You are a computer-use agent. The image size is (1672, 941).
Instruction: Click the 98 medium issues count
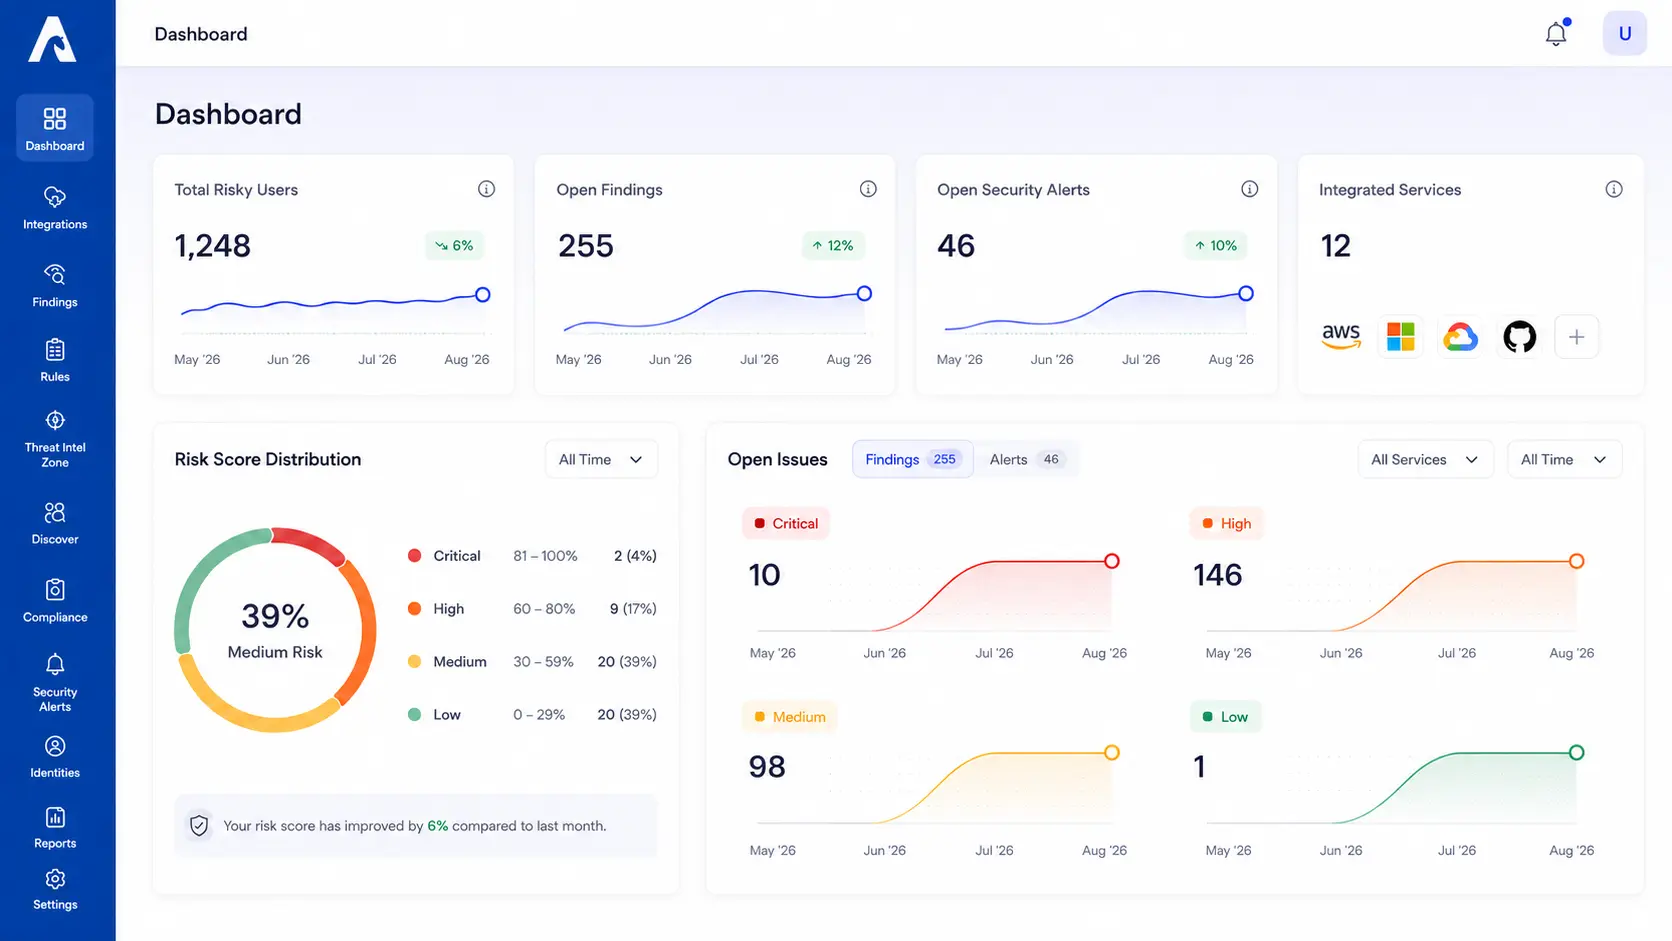[767, 767]
